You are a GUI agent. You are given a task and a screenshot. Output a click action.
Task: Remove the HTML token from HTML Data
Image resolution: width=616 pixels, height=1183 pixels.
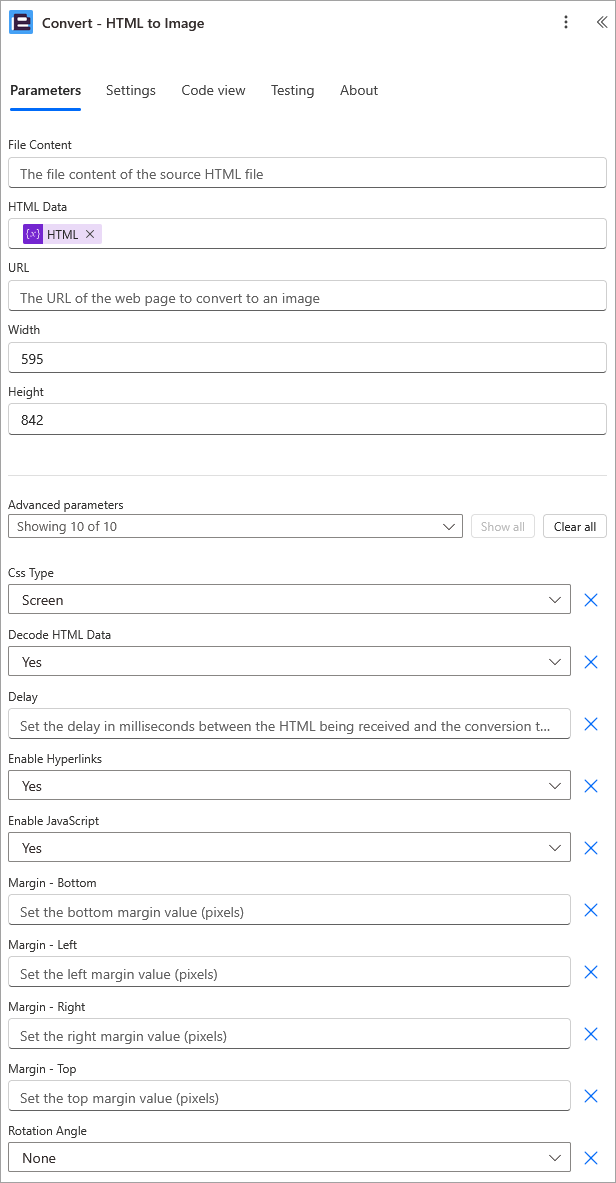[90, 235]
